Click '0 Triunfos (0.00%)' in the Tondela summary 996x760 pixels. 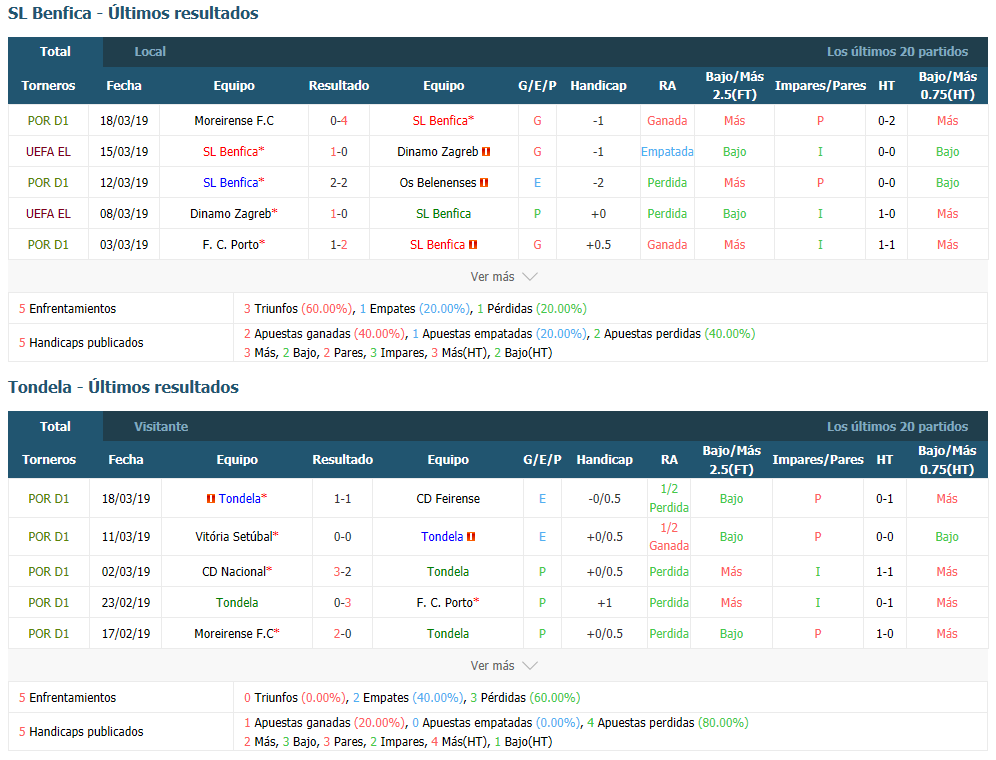click(295, 698)
